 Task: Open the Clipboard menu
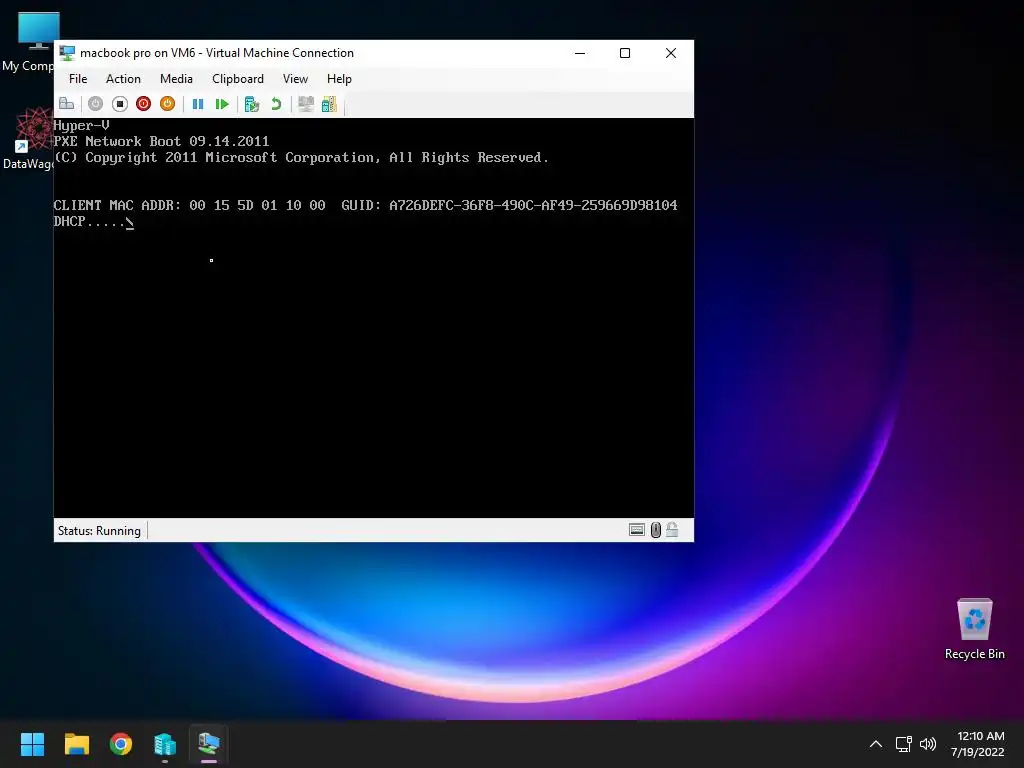[238, 79]
